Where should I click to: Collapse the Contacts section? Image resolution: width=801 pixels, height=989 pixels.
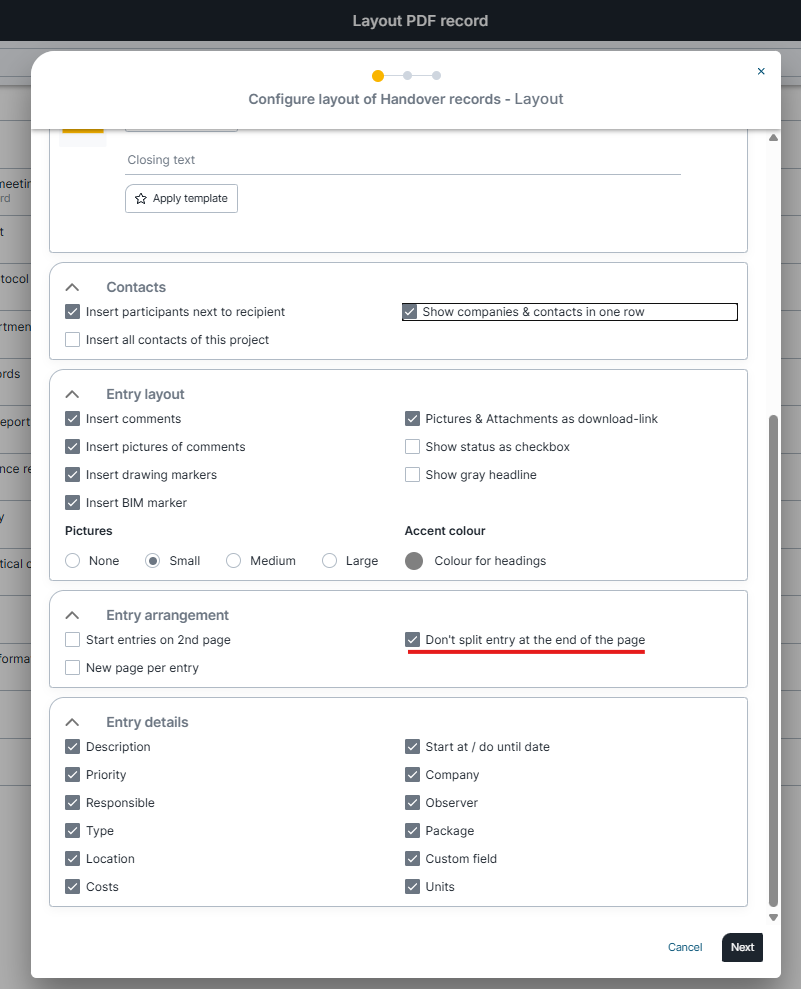(x=72, y=287)
